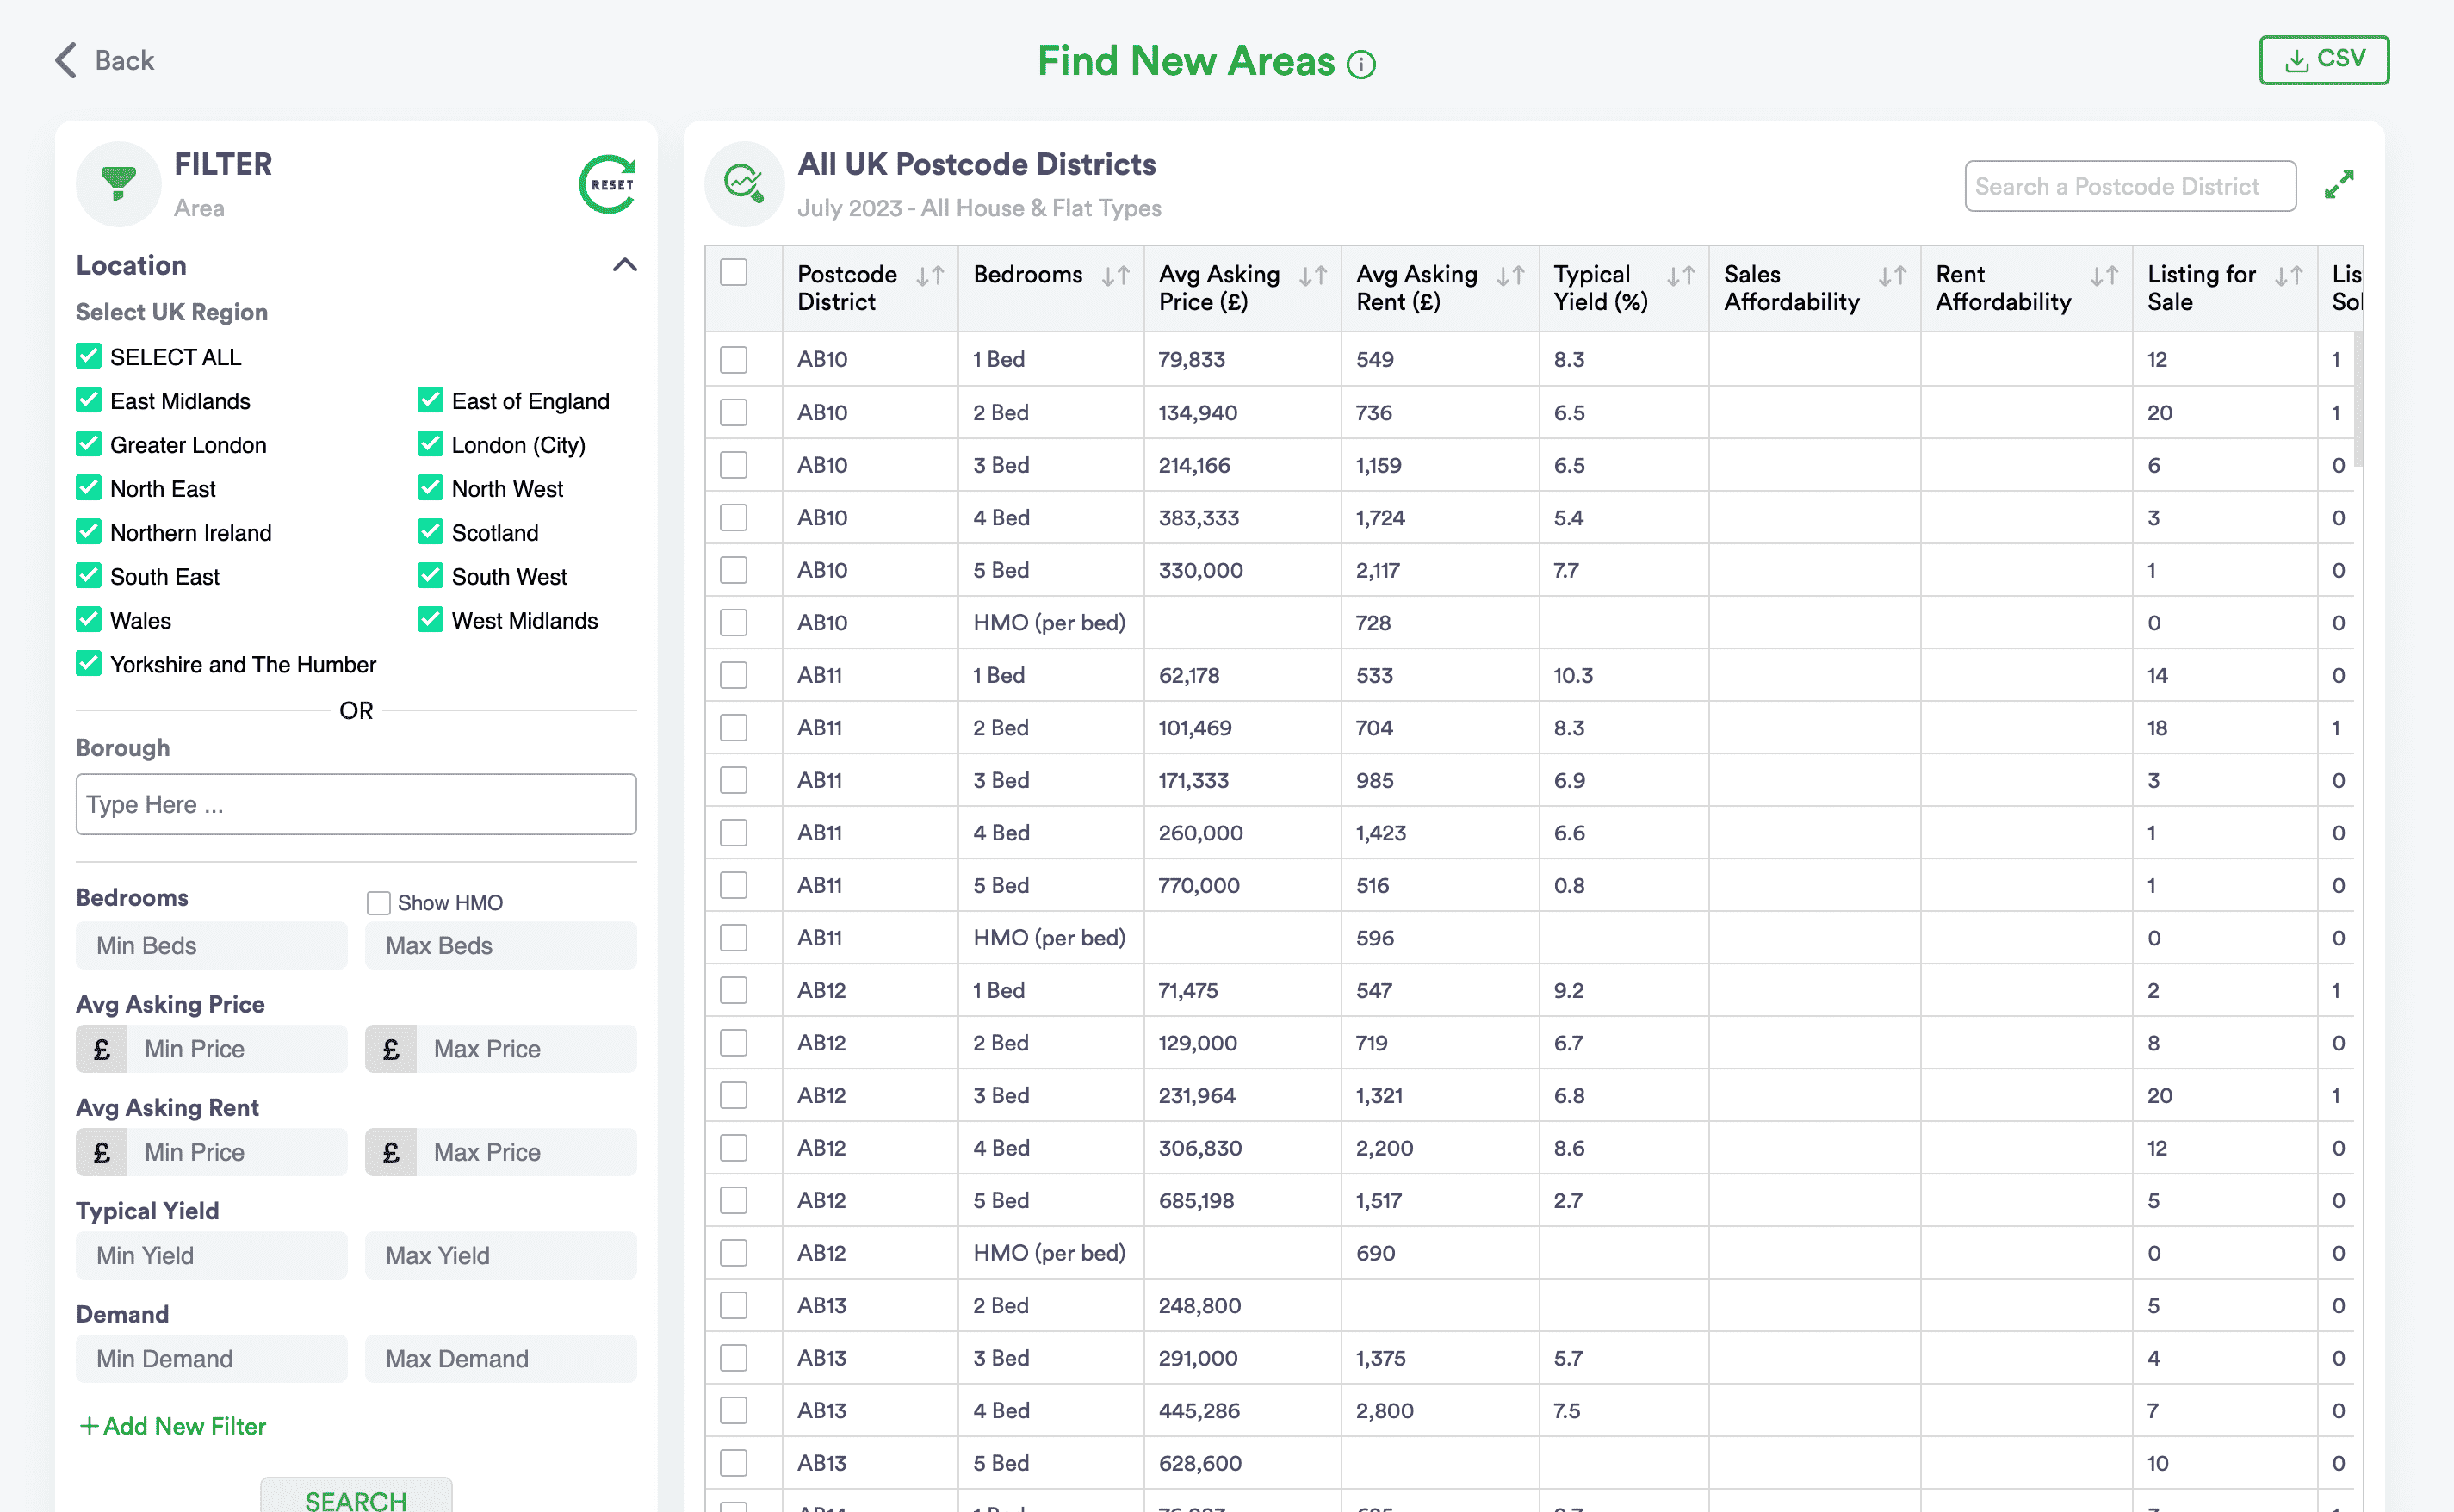Sort by Avg Asking Price arrows
2454x1512 pixels.
point(1313,276)
